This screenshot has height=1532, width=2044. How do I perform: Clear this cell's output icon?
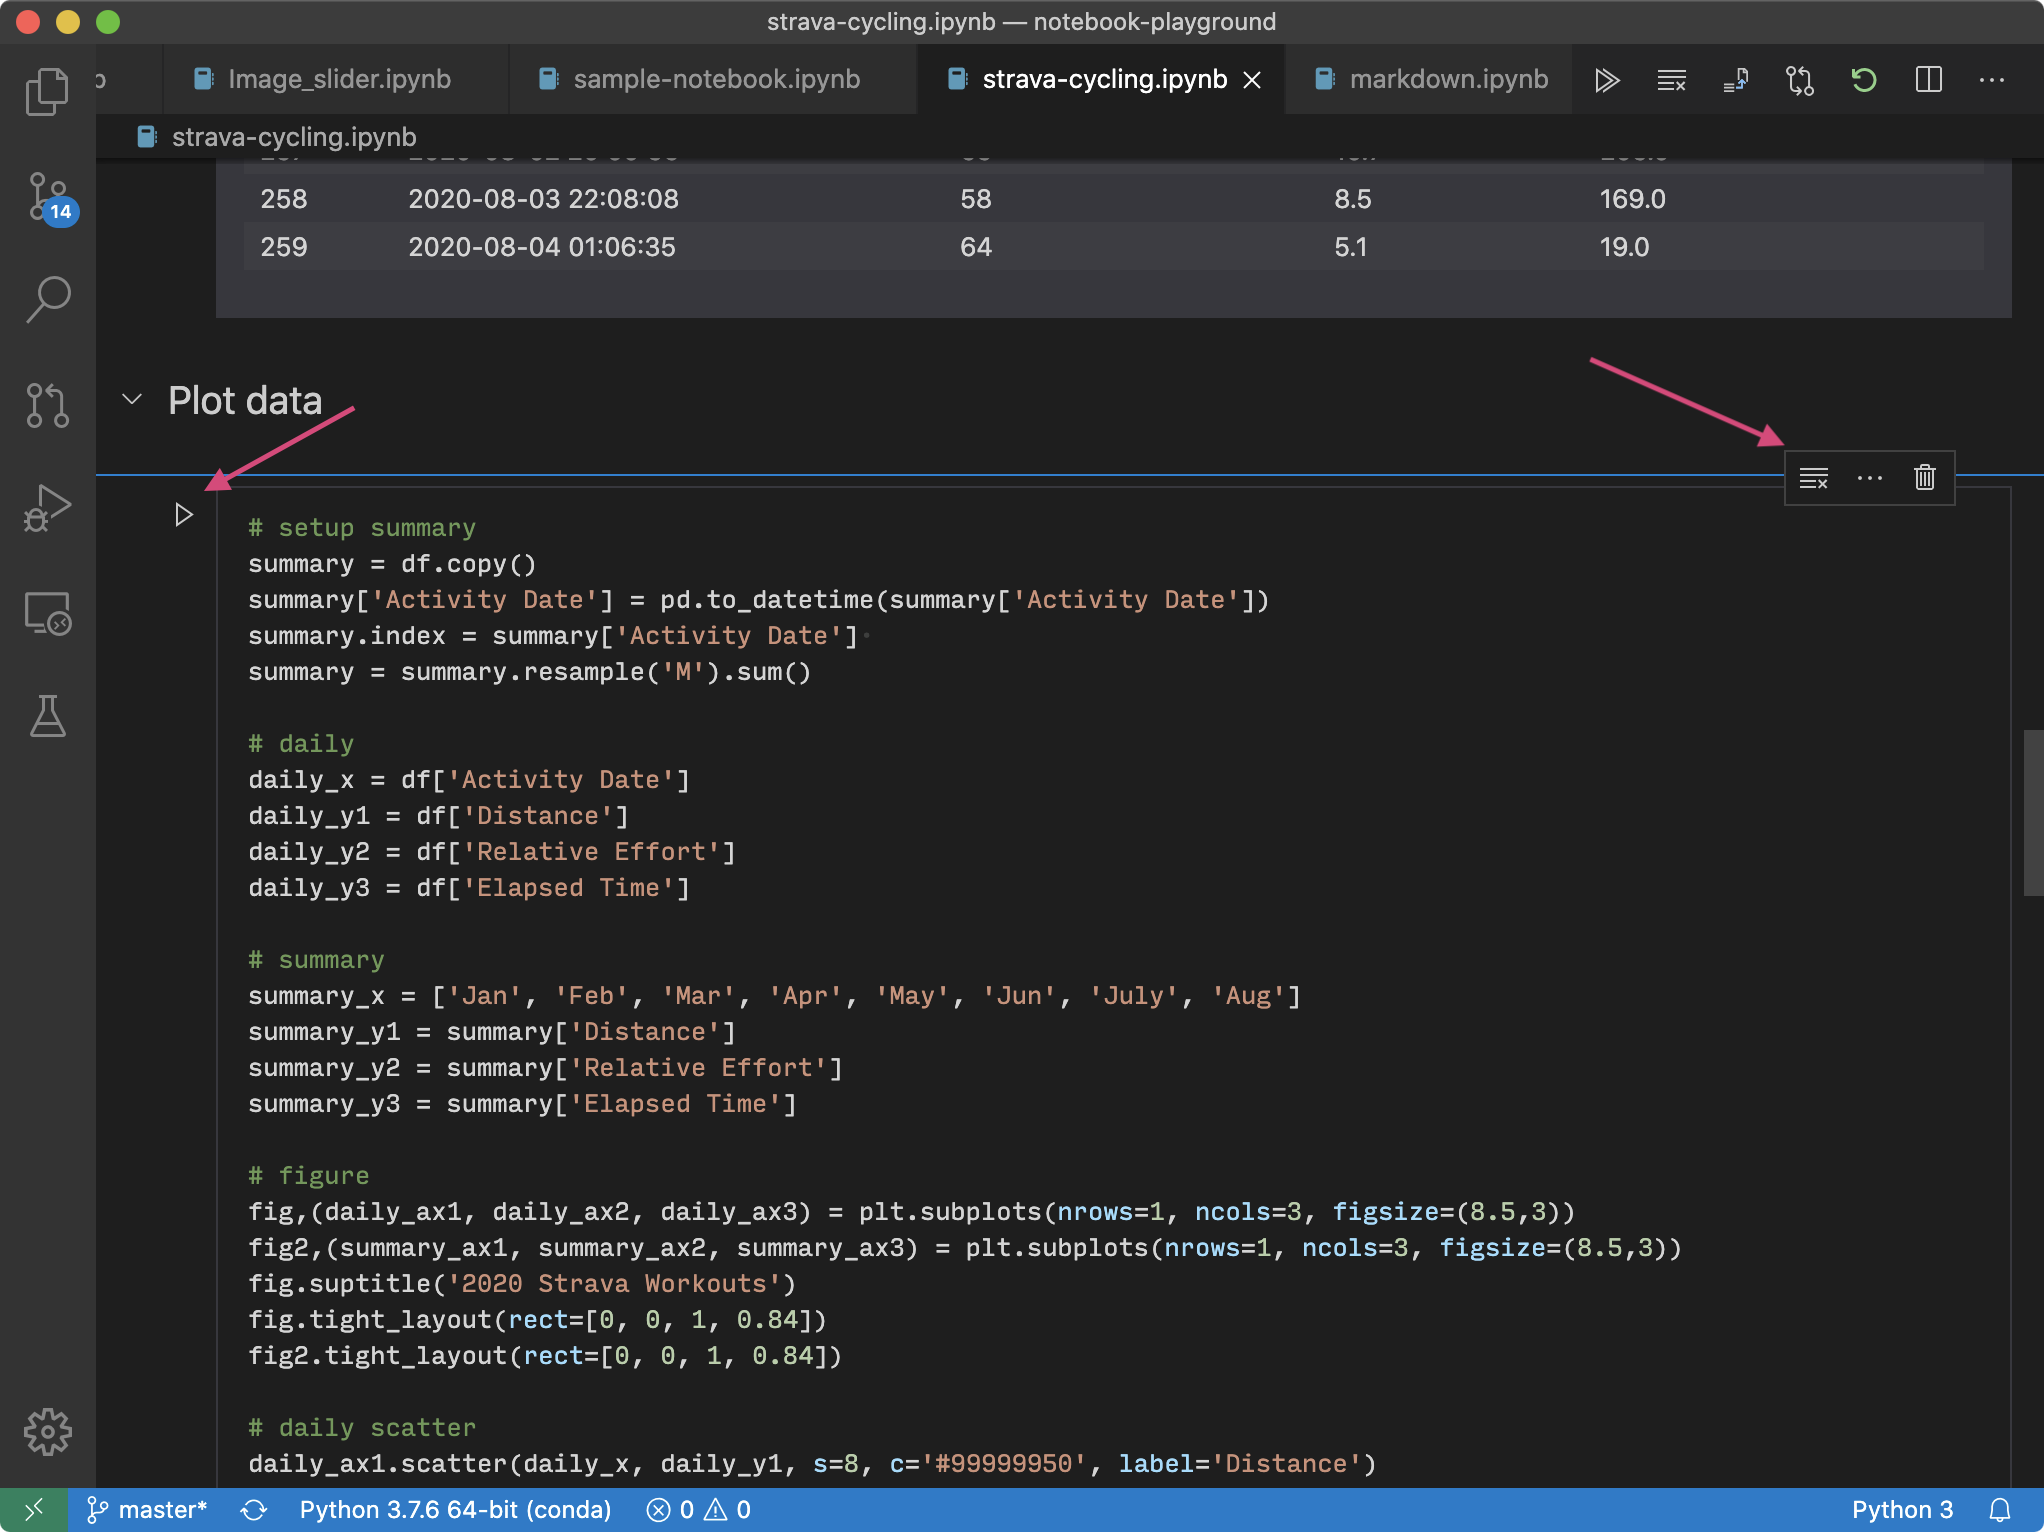1813,478
